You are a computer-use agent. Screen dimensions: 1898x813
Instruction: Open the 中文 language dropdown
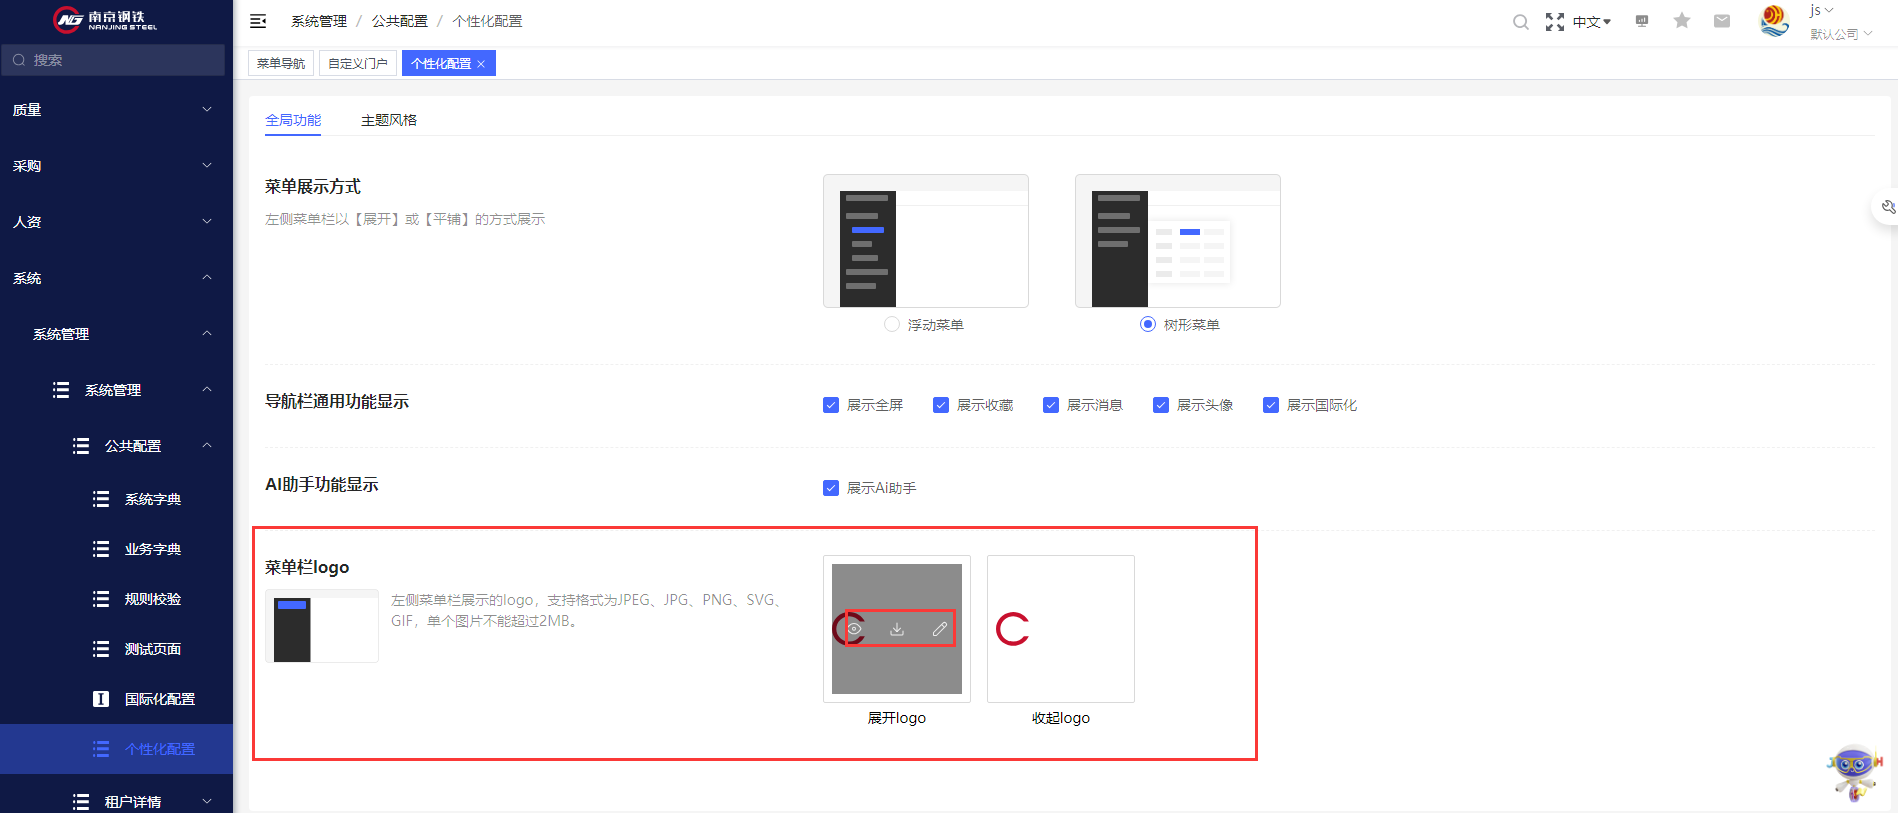(x=1591, y=22)
